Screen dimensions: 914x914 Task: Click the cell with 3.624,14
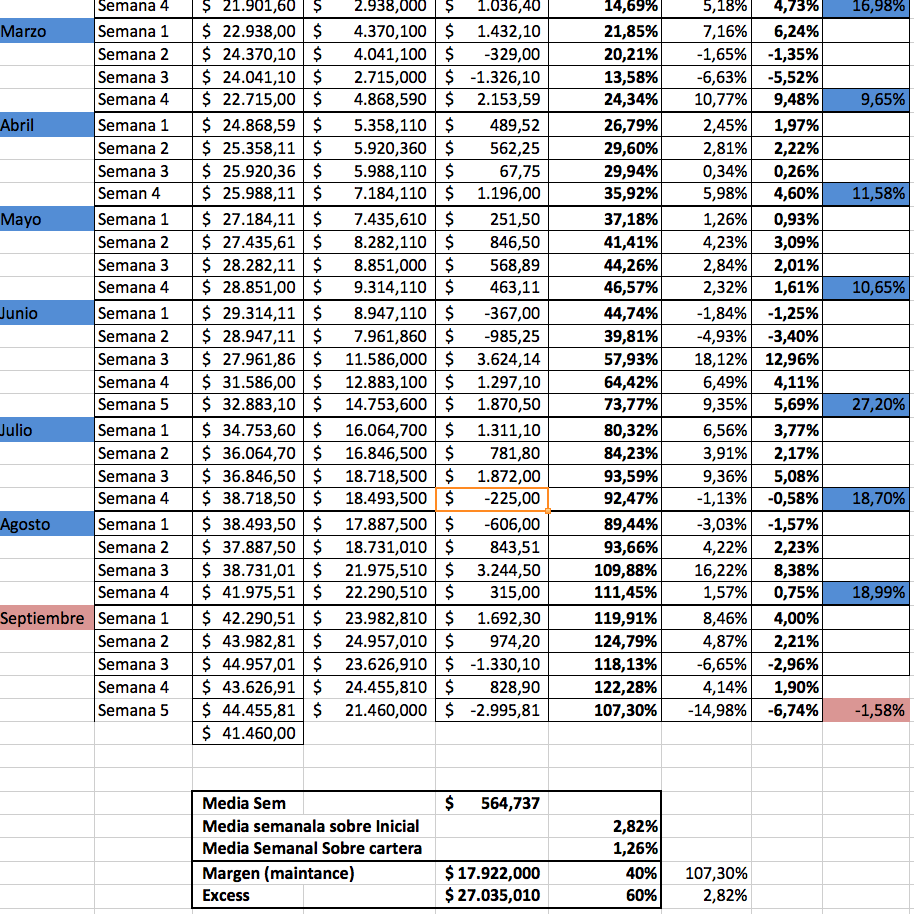click(x=492, y=359)
